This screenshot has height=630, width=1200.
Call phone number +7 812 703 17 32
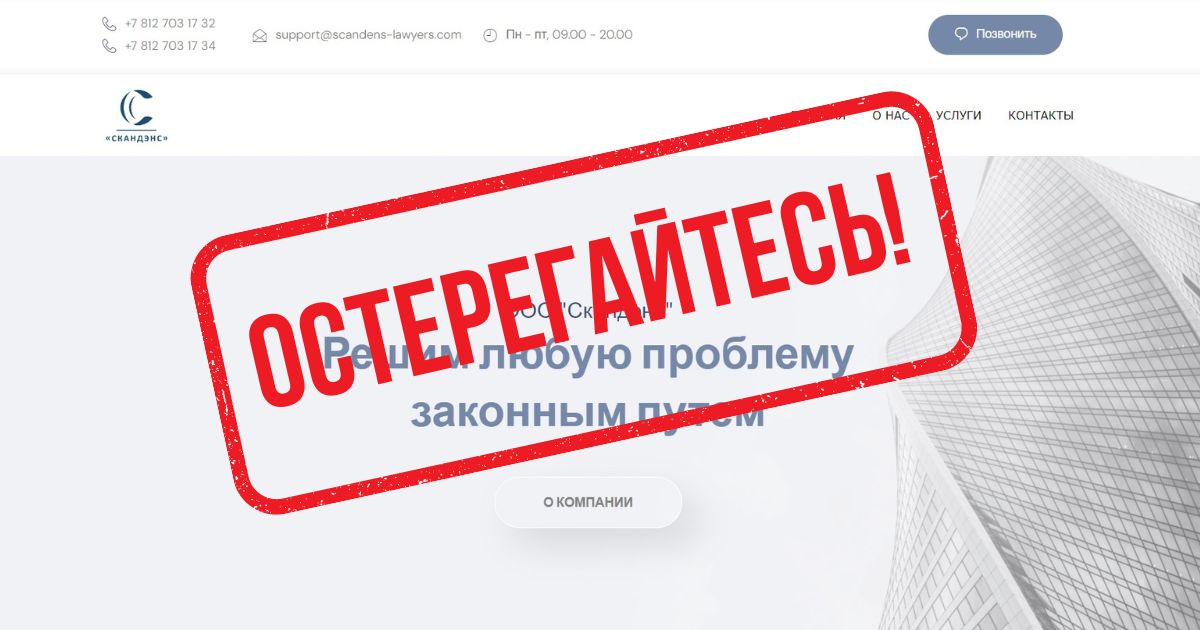coord(170,23)
